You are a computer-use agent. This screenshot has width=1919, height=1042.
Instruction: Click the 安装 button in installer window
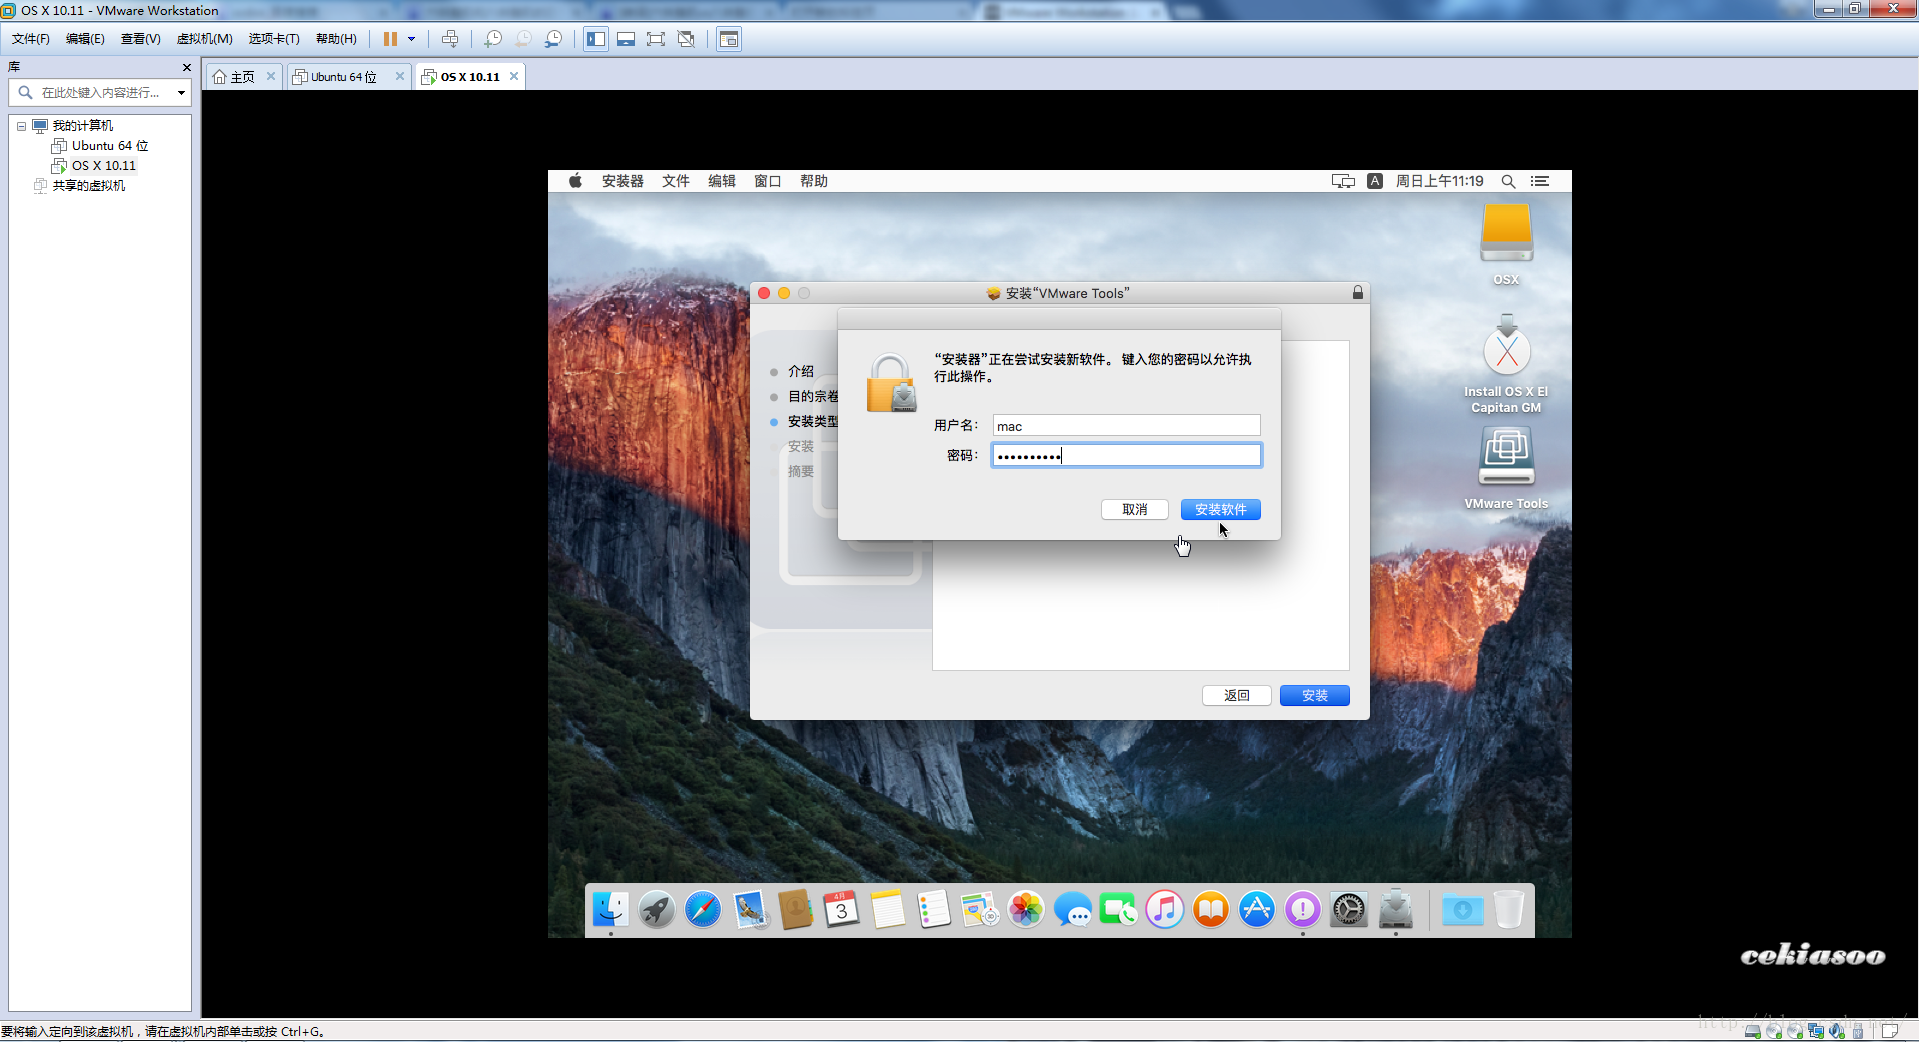pyautogui.click(x=1314, y=696)
